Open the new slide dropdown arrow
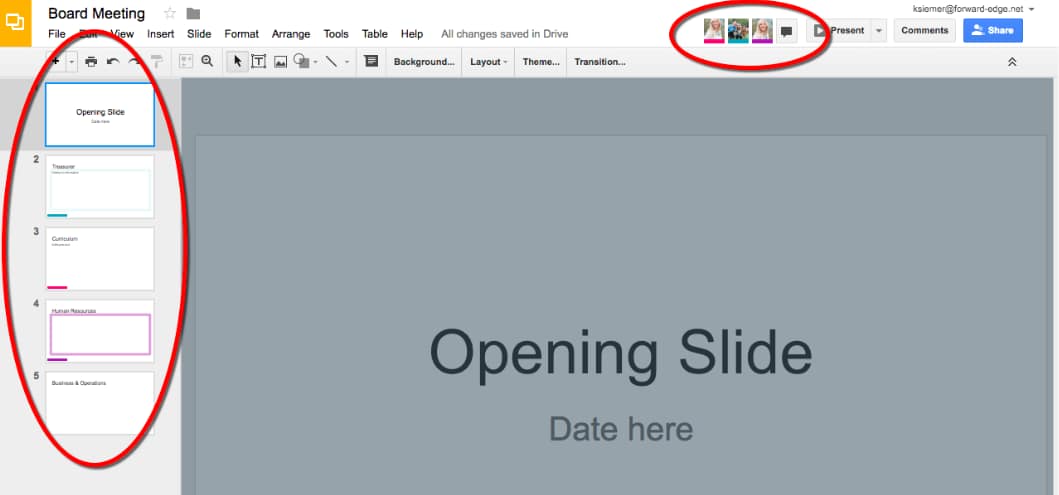This screenshot has height=495, width=1059. click(72, 62)
